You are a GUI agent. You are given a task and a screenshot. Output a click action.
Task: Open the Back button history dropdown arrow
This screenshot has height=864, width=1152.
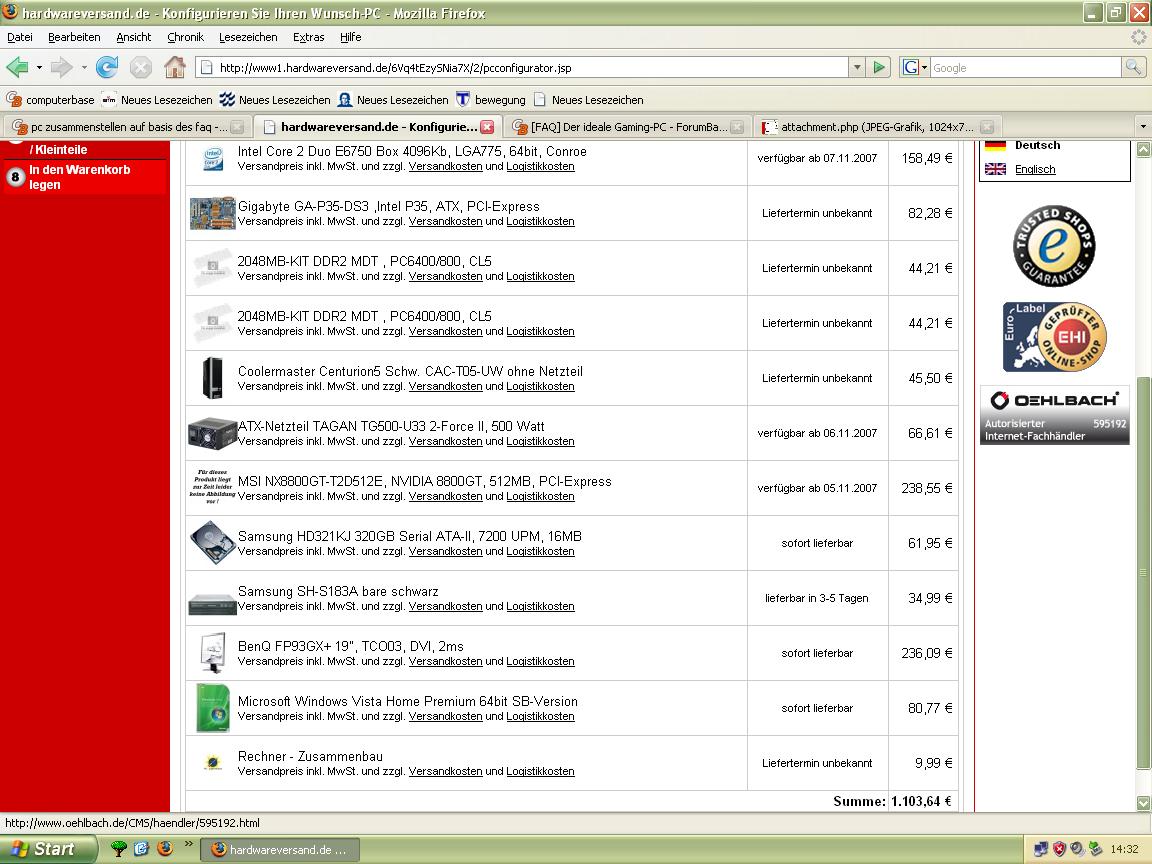(x=39, y=68)
